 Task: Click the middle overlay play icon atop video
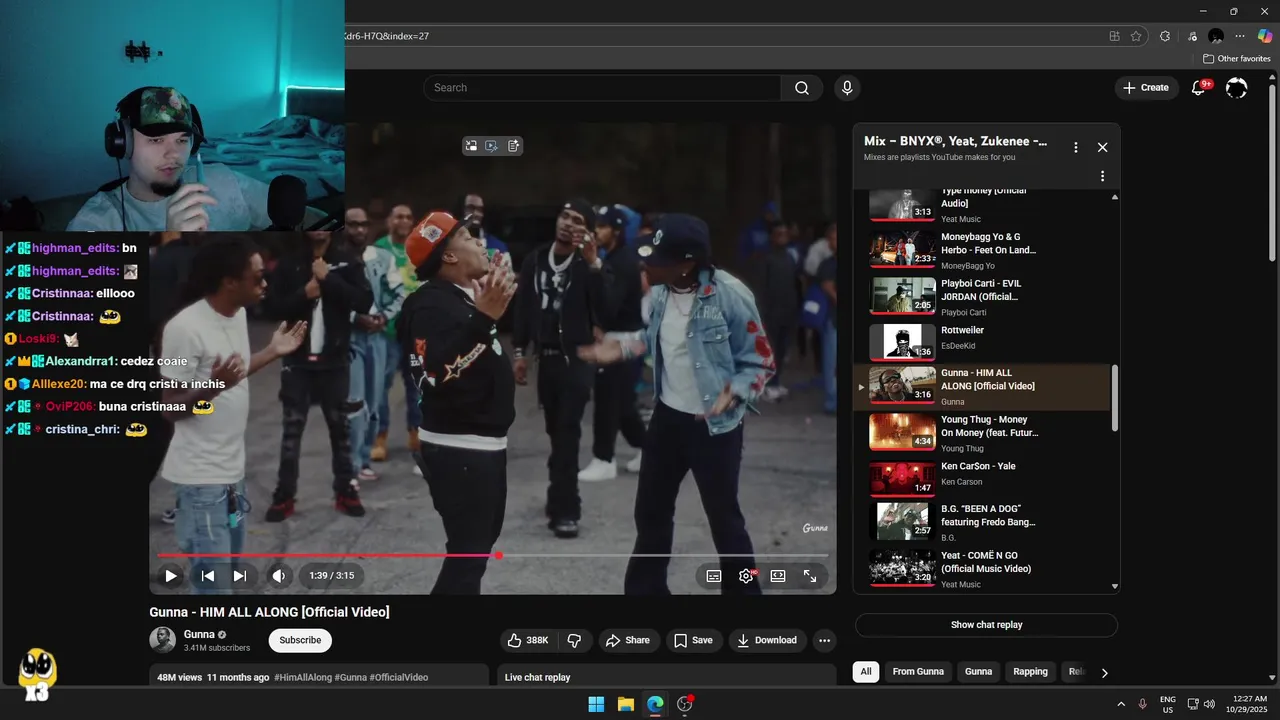(492, 146)
